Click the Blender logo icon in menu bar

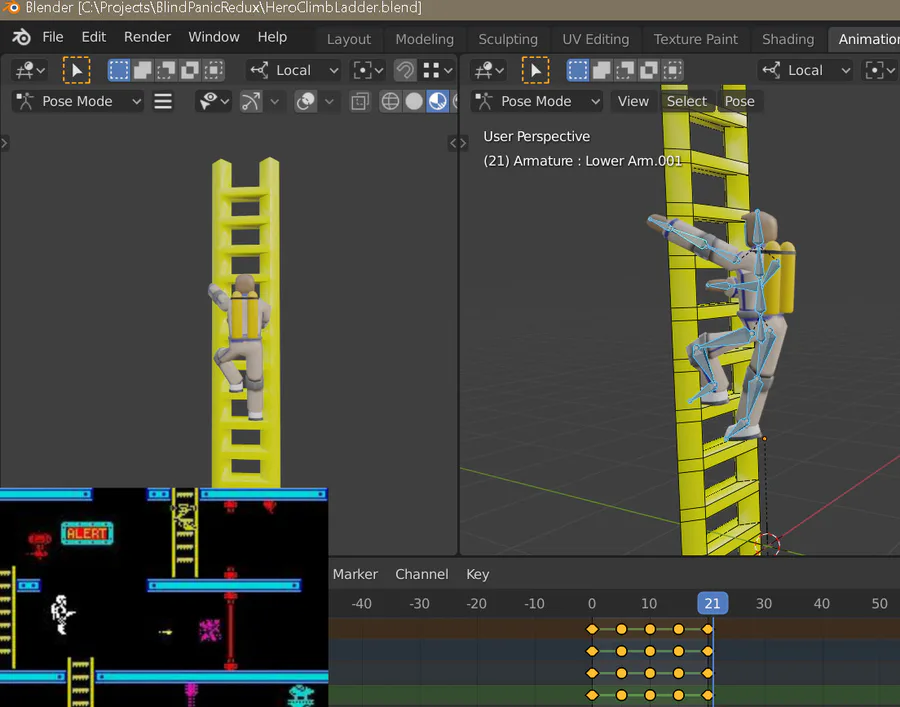click(21, 37)
